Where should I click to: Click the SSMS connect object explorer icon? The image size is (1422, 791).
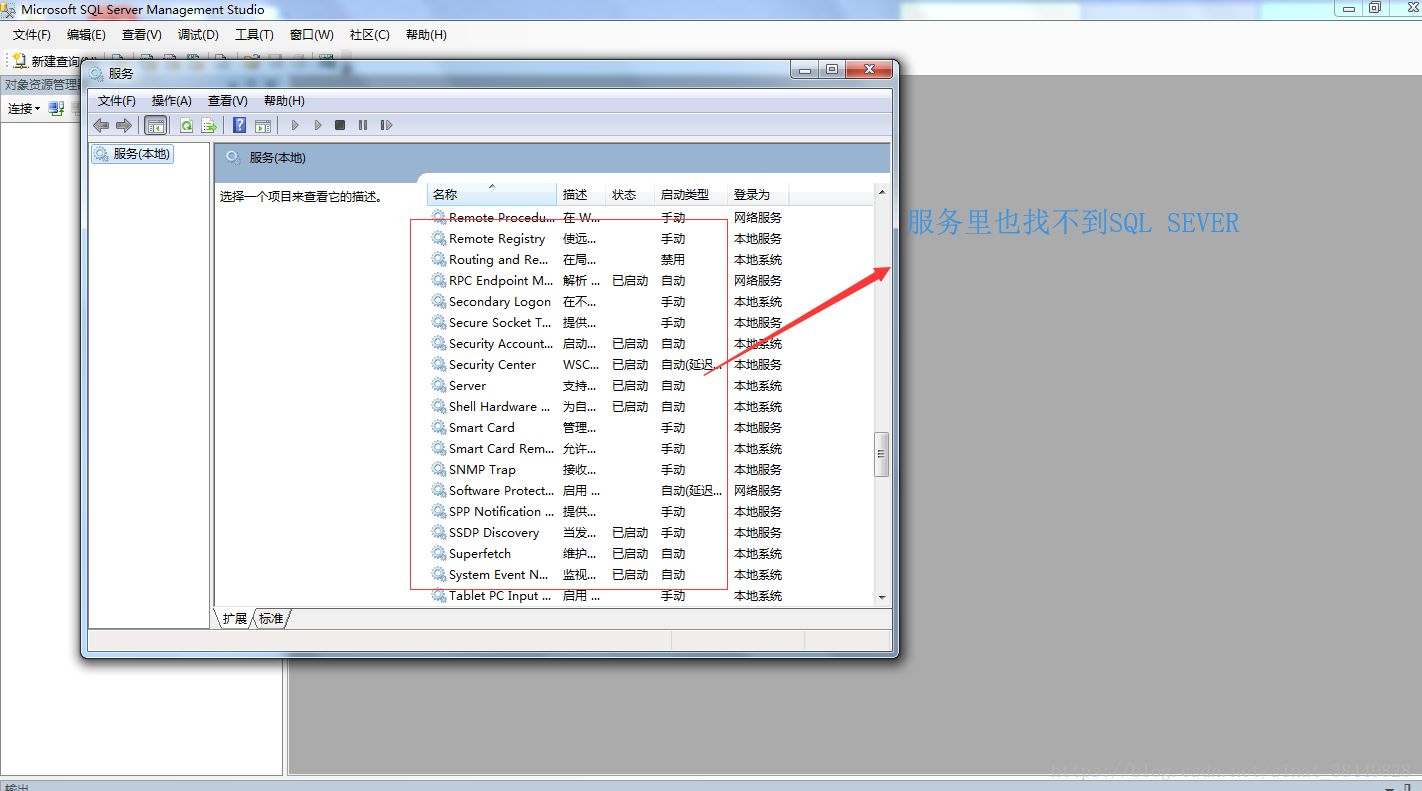(57, 108)
